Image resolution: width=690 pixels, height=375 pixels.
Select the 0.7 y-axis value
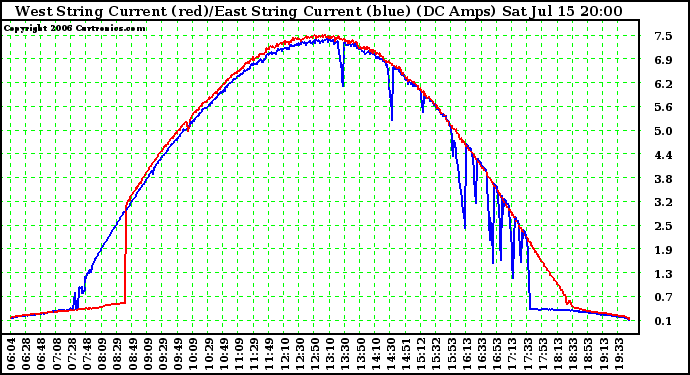tap(663, 297)
